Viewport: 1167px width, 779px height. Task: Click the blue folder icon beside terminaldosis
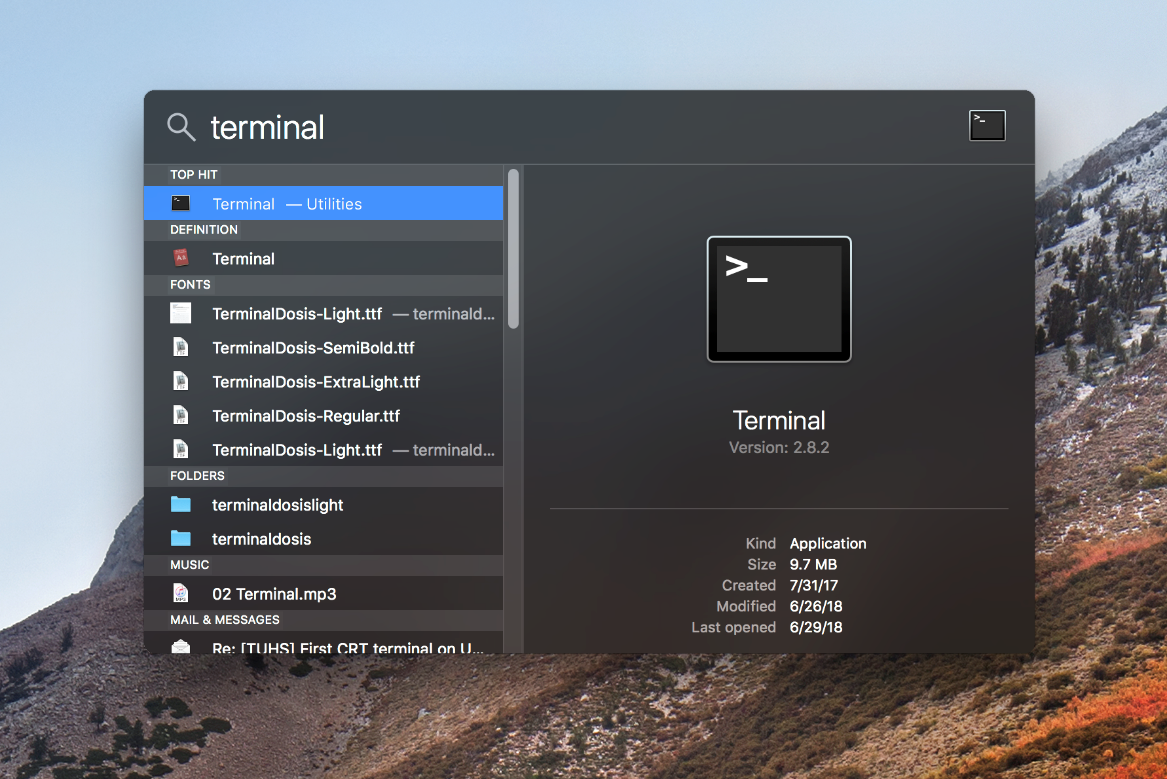click(181, 539)
